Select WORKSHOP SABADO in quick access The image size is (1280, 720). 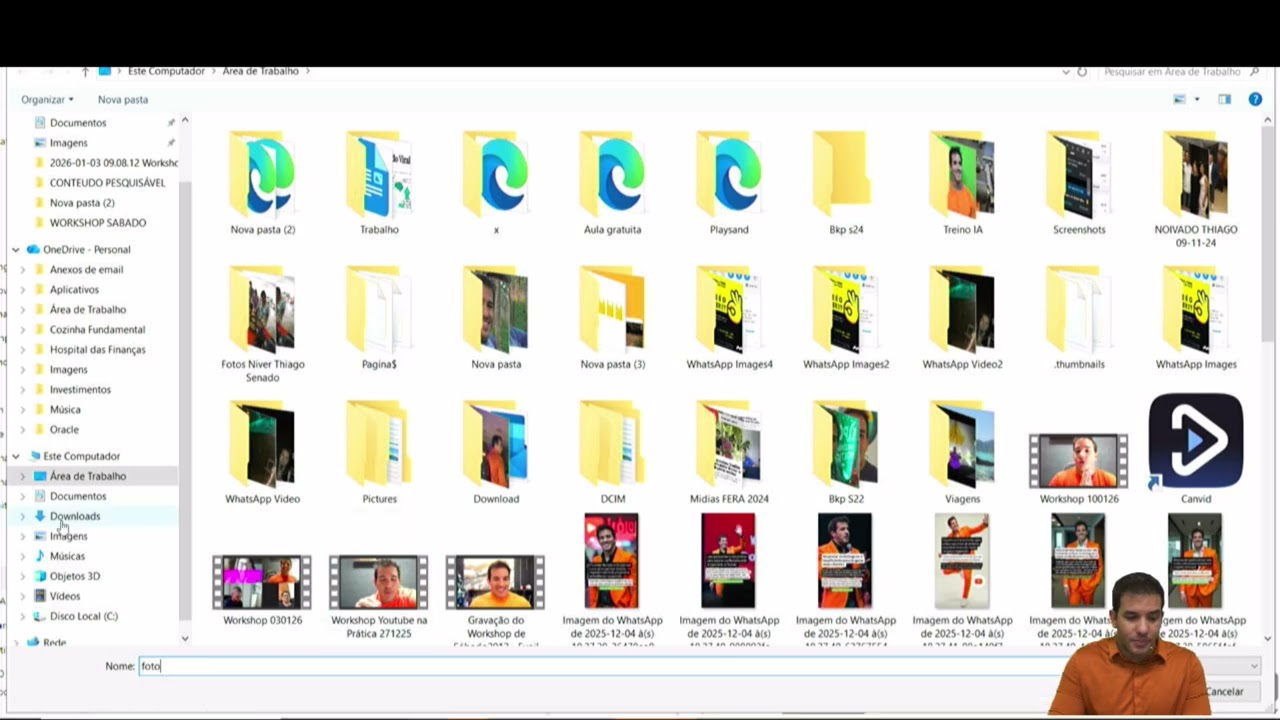(x=97, y=222)
